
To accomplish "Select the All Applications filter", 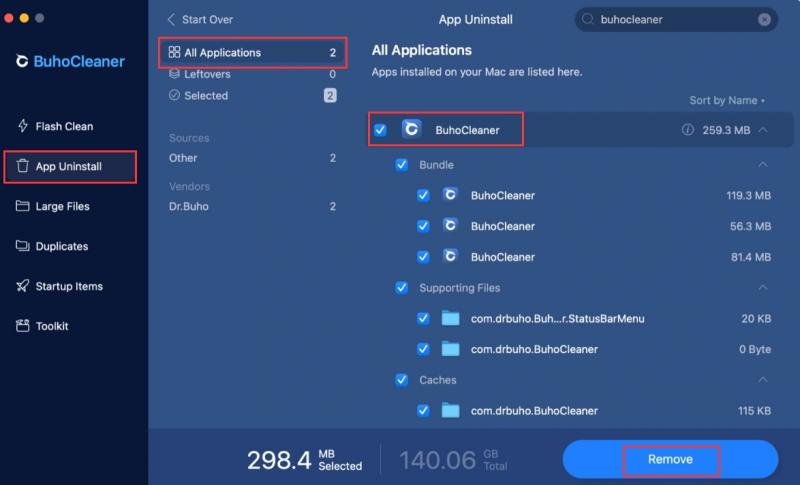I will (253, 52).
